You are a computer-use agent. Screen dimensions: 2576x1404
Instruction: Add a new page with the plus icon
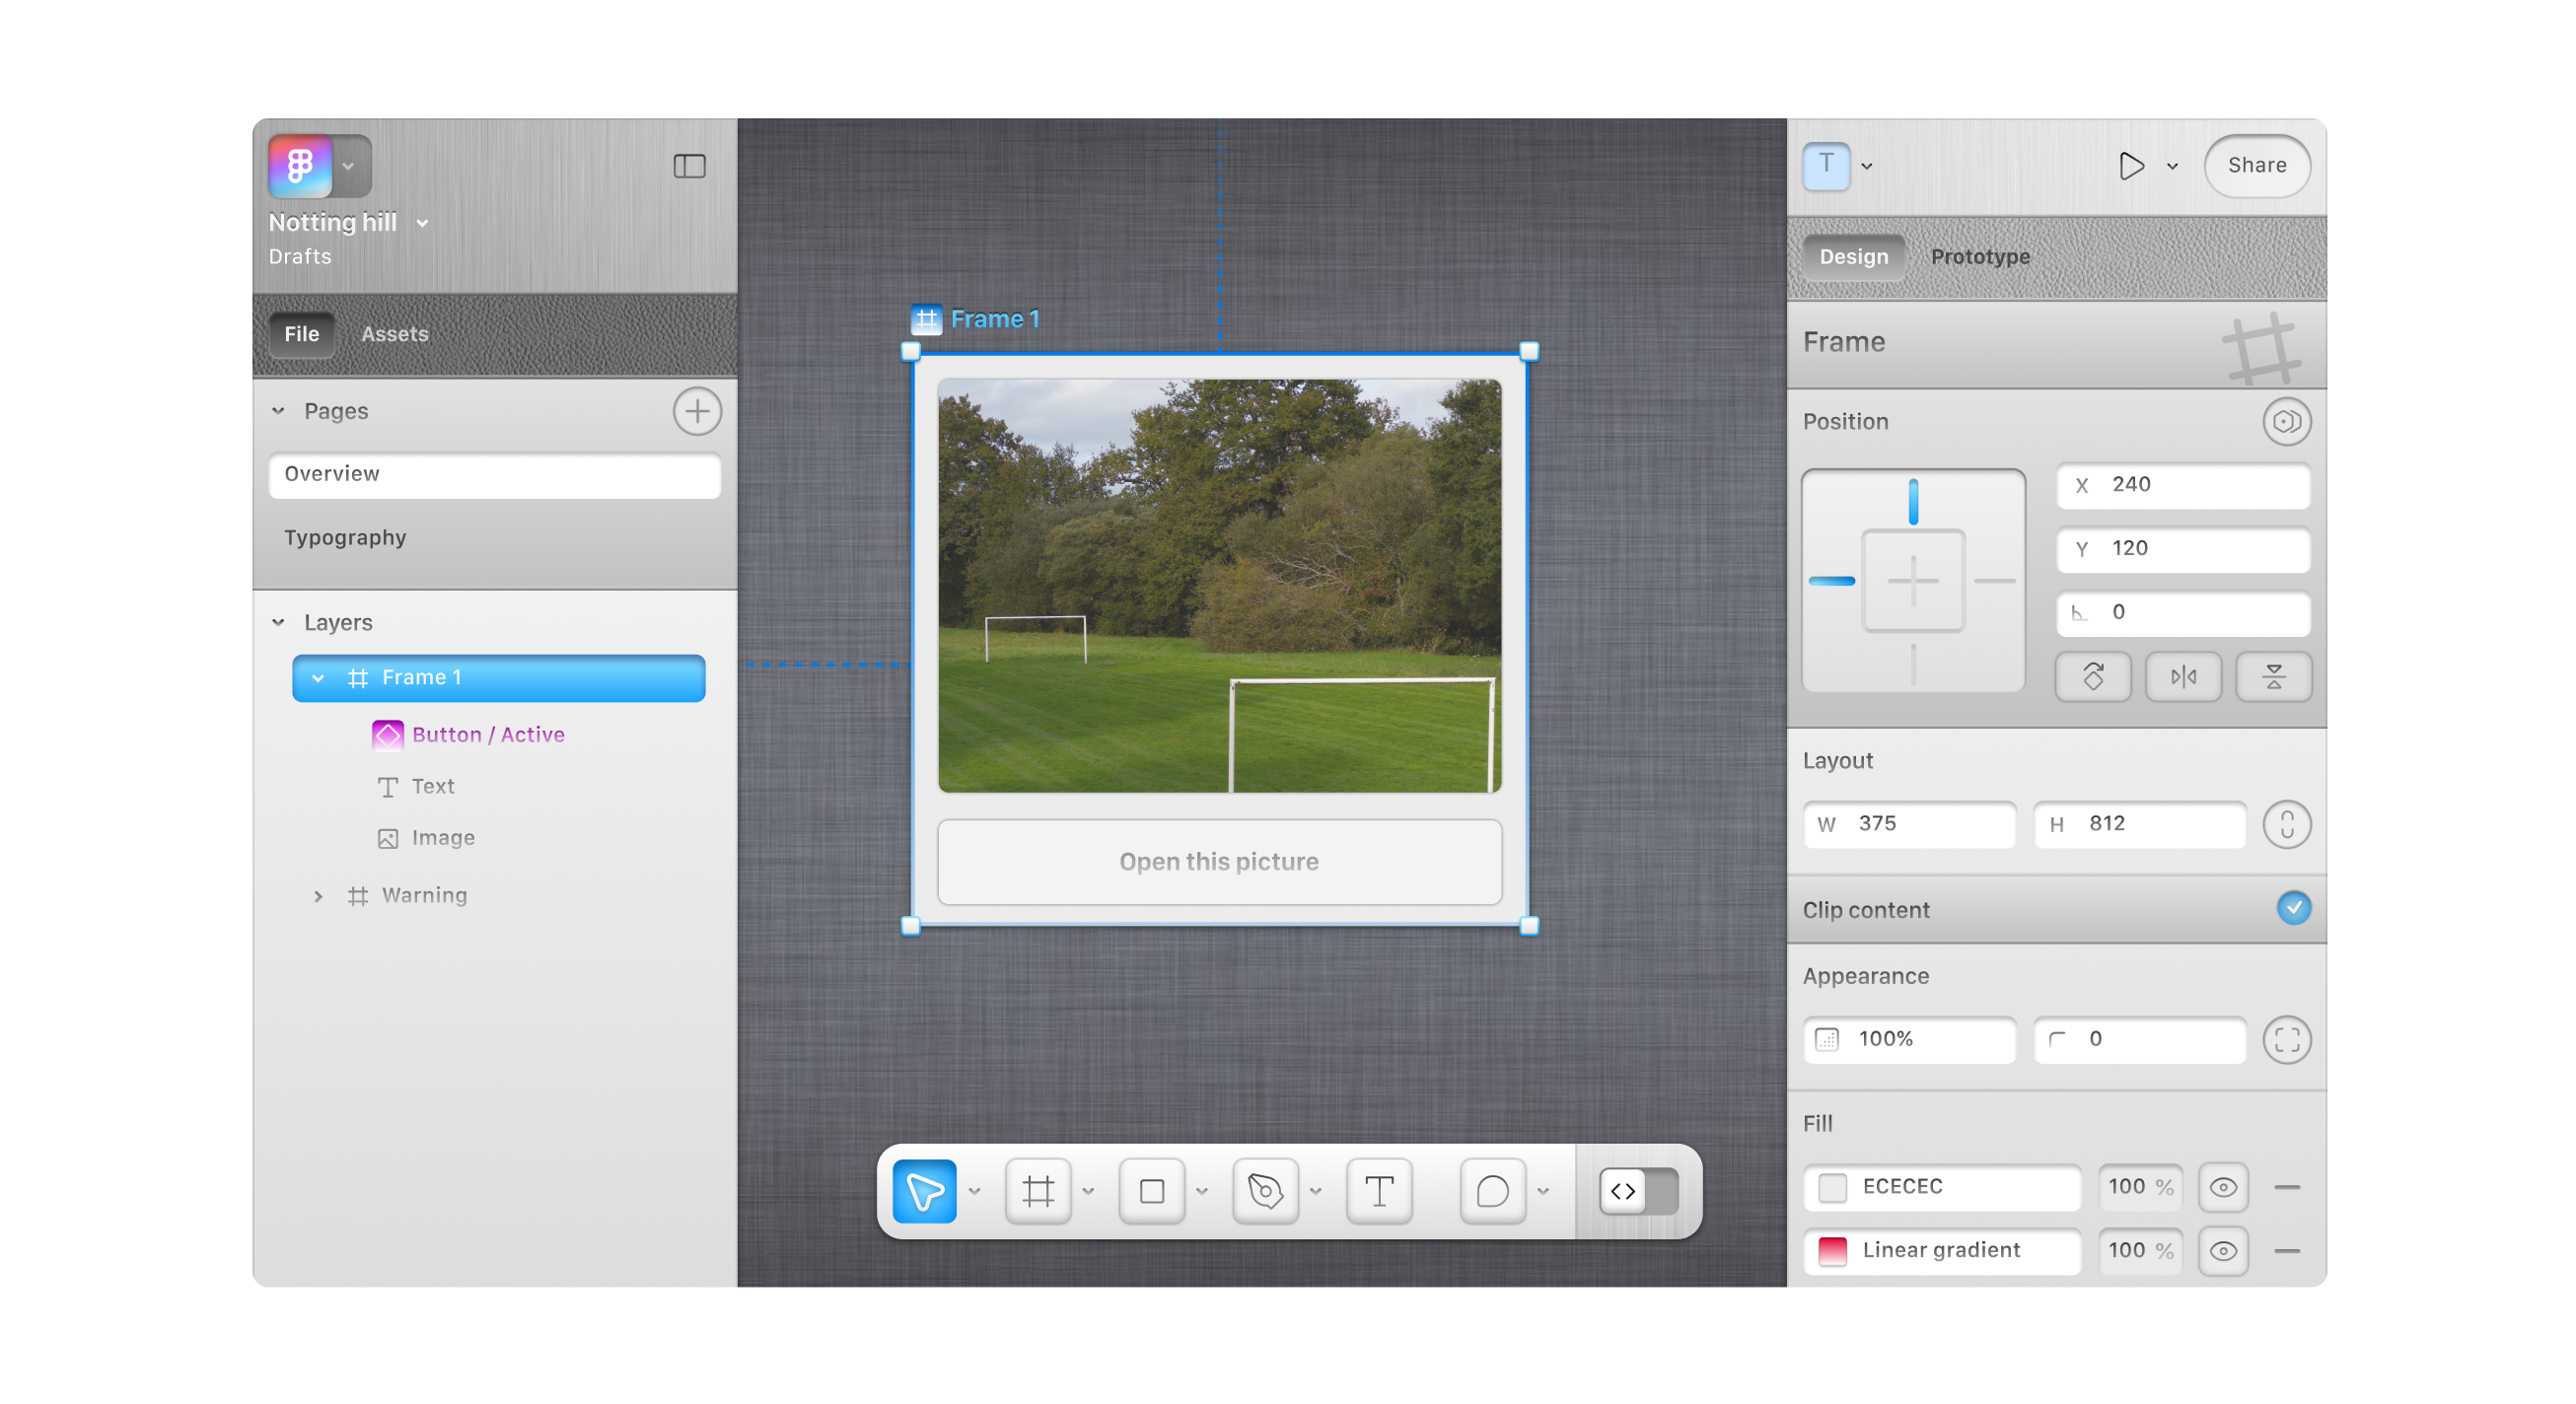click(x=696, y=411)
